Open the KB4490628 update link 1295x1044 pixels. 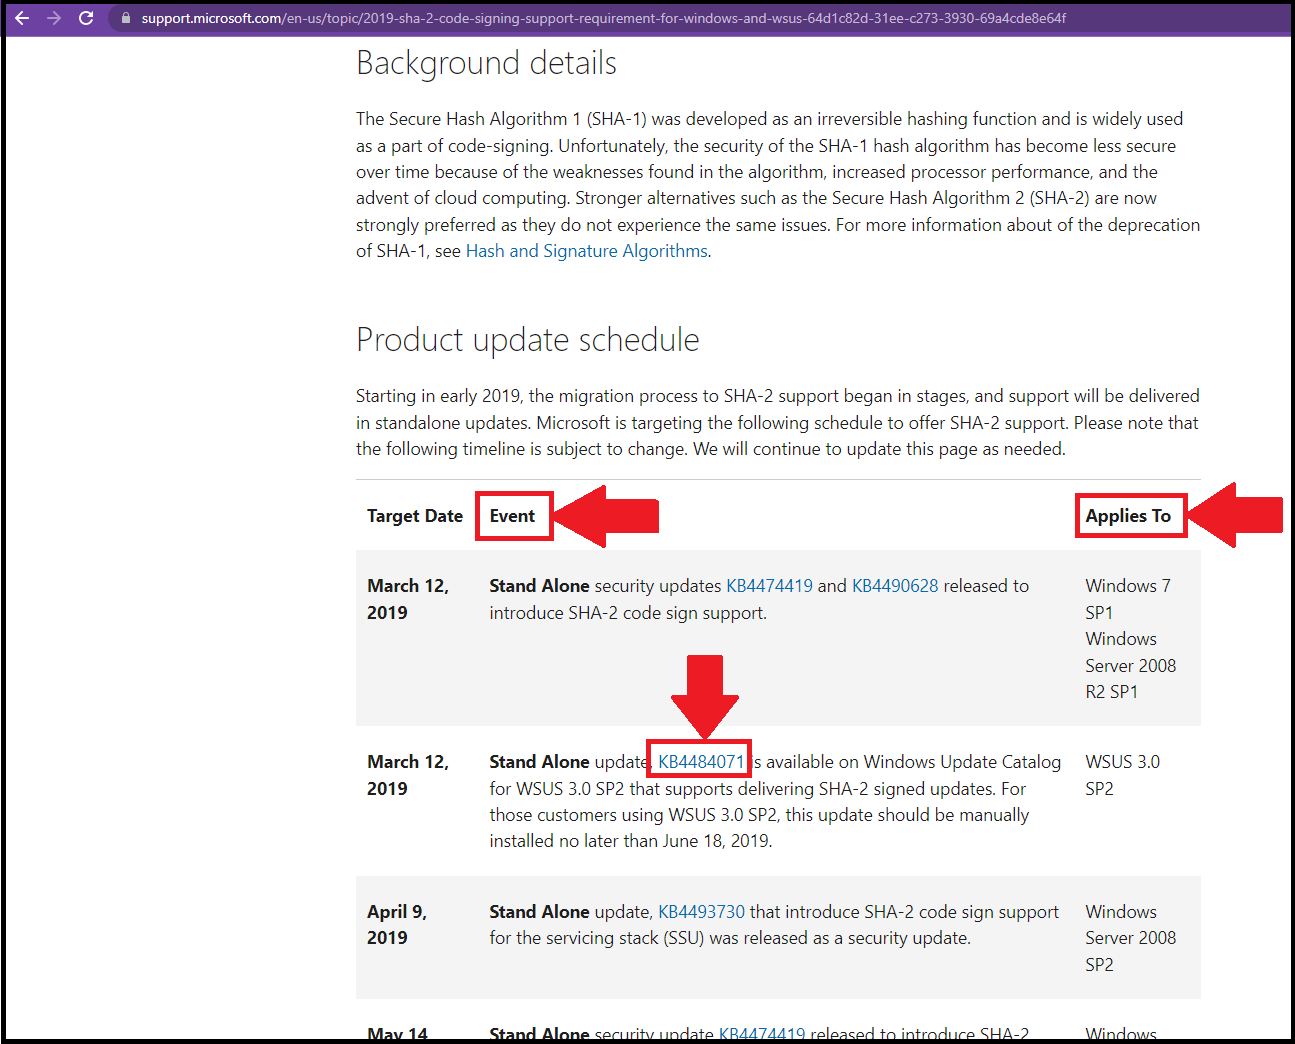(x=895, y=585)
